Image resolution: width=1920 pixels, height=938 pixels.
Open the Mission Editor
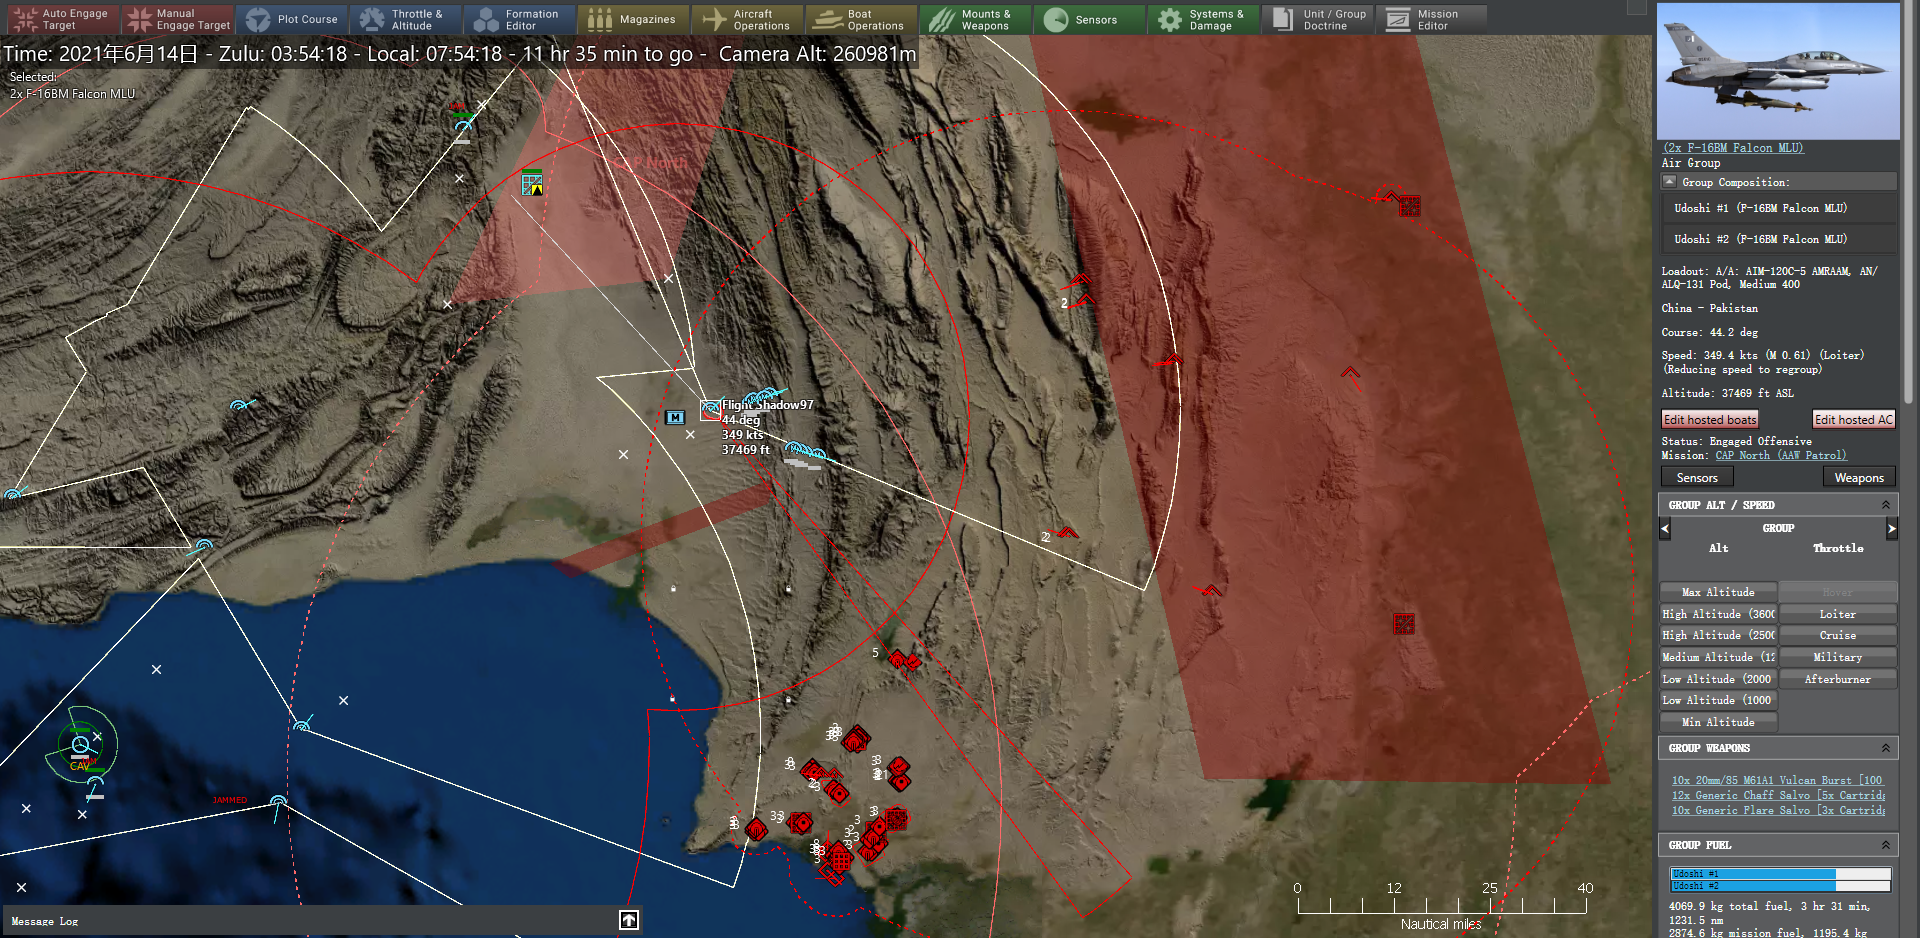point(1431,19)
